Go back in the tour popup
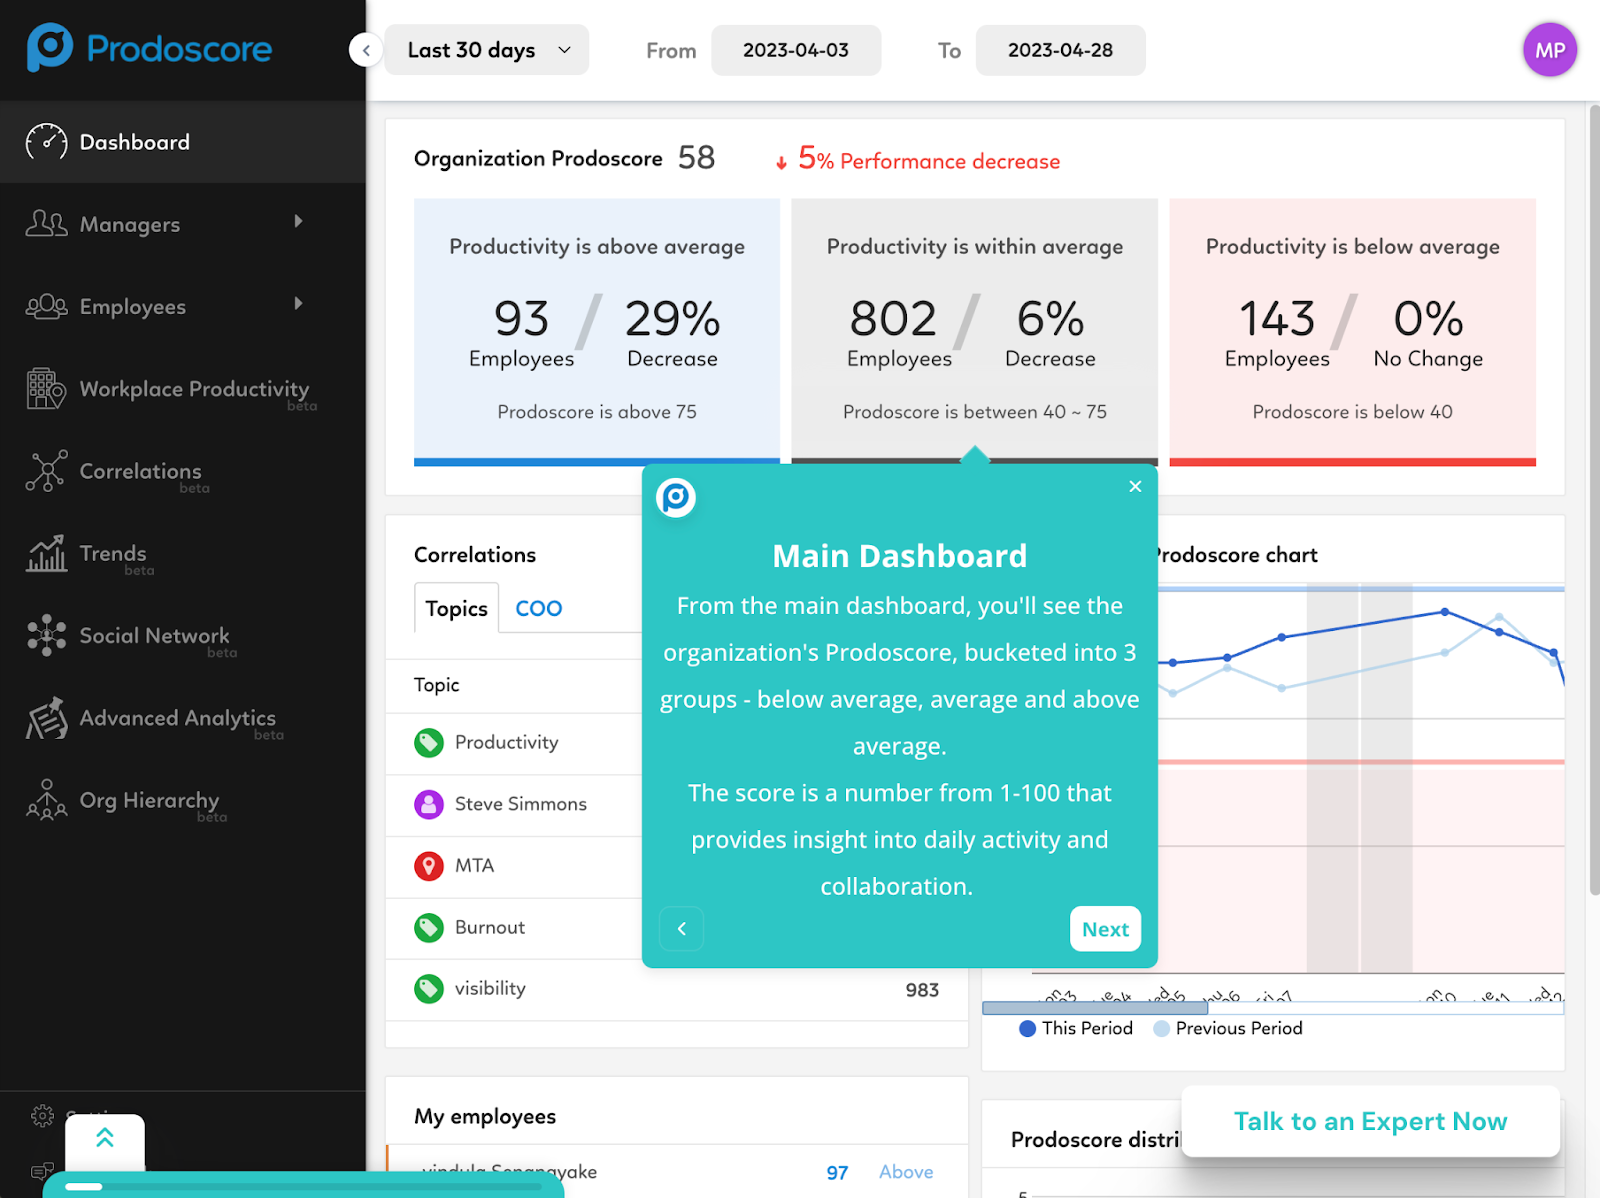 (x=682, y=929)
